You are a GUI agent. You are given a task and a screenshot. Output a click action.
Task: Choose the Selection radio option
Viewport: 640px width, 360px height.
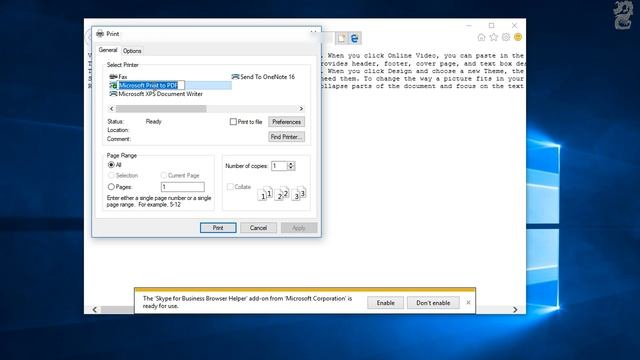click(111, 175)
